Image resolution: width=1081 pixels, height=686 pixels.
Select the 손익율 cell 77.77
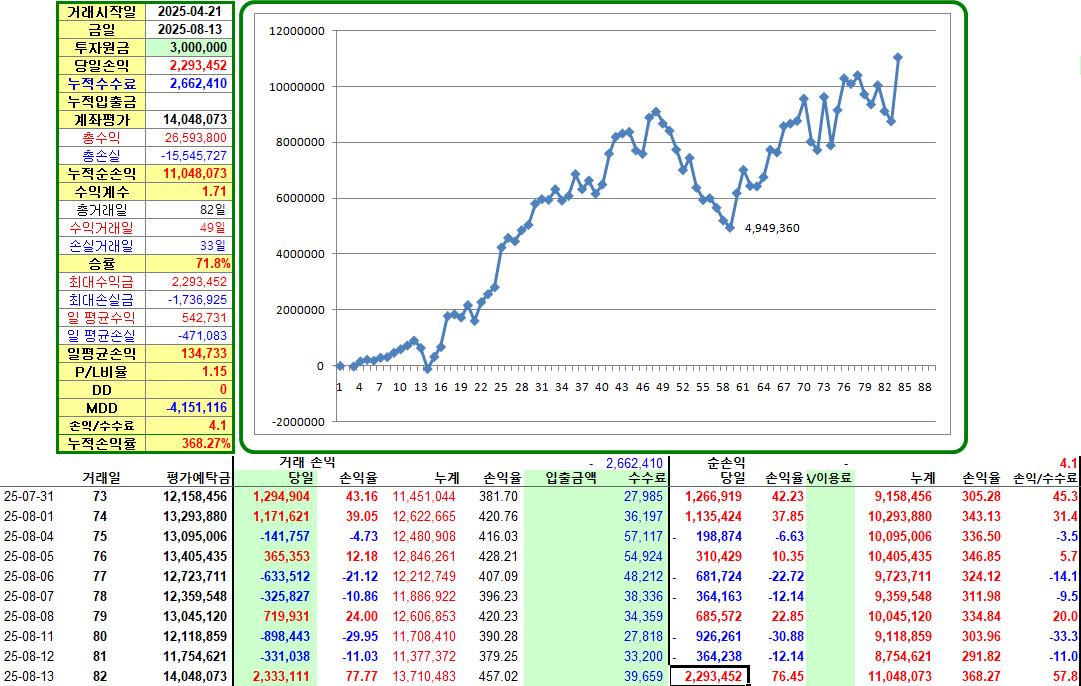click(x=362, y=676)
